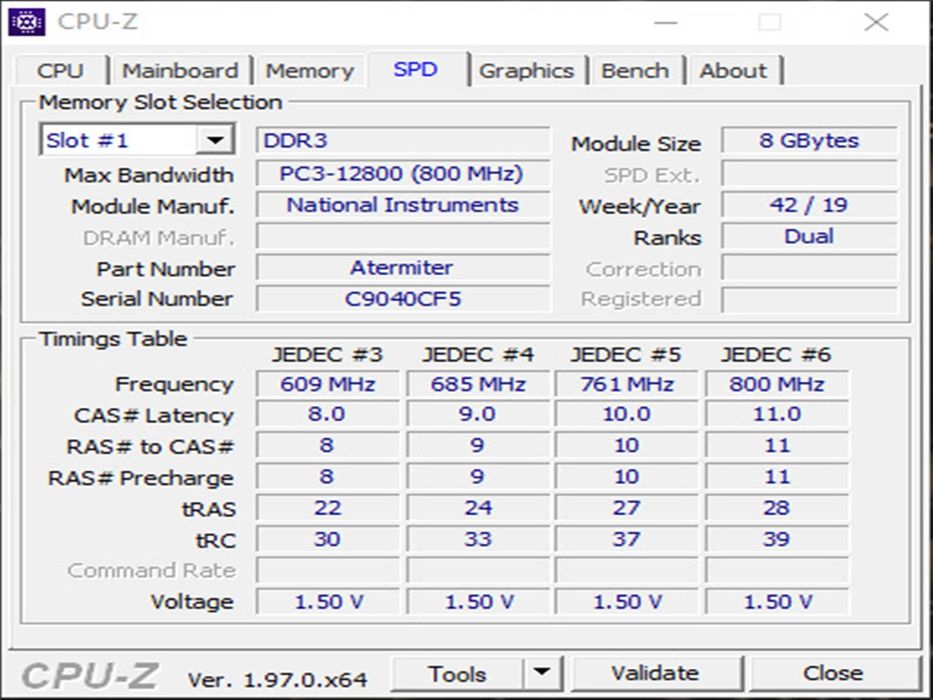933x700 pixels.
Task: Click the tRAS value 24
Action: (478, 508)
